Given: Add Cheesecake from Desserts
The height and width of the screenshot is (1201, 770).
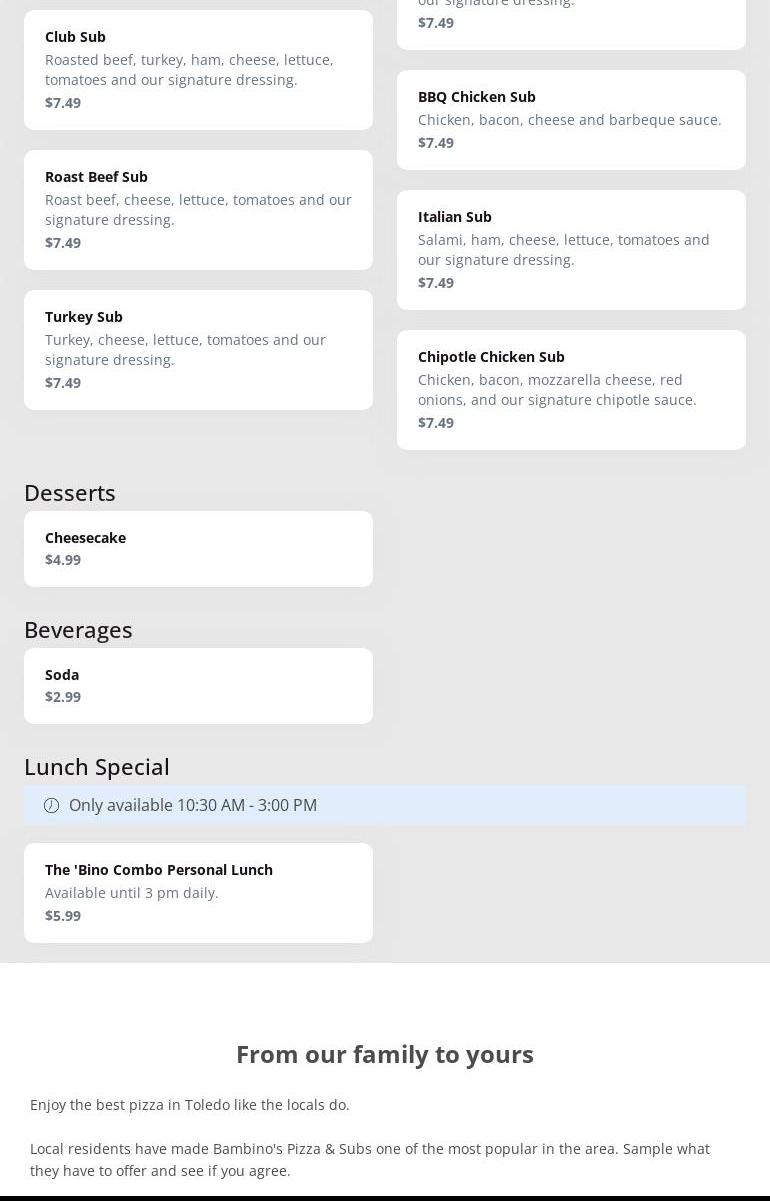Looking at the screenshot, I should (198, 548).
